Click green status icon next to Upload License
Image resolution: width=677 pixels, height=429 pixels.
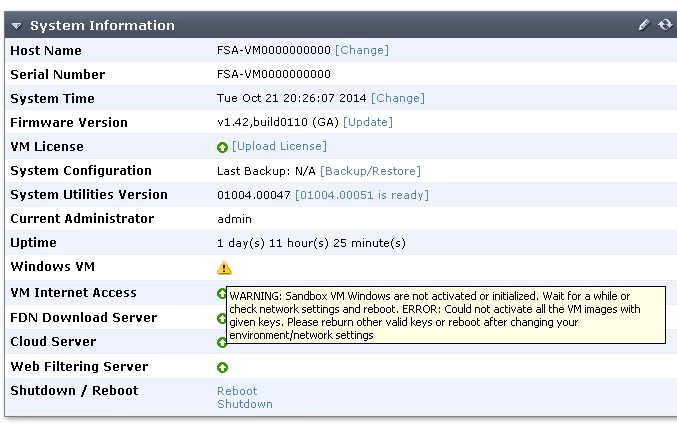[x=222, y=148]
